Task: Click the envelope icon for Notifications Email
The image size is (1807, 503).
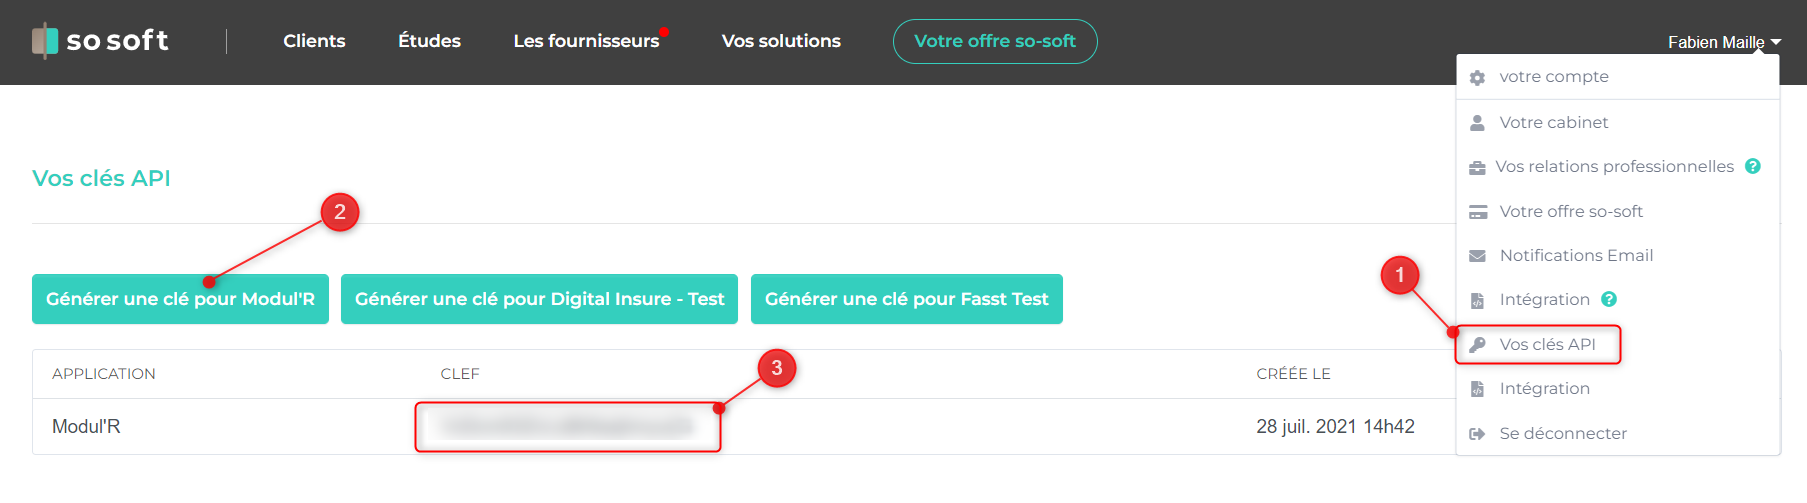Action: (x=1477, y=256)
